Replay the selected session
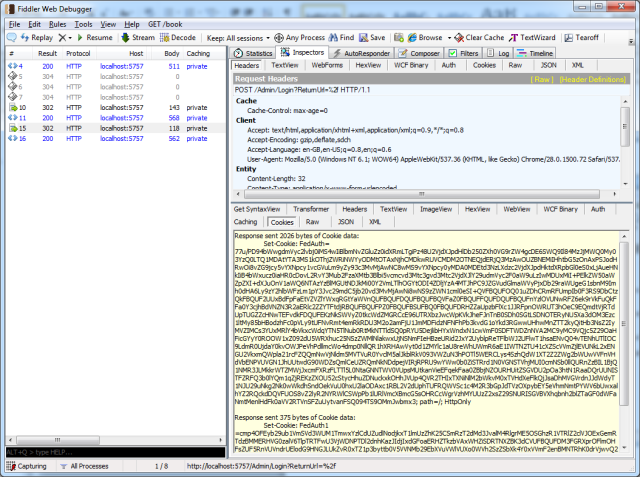 pos(37,38)
